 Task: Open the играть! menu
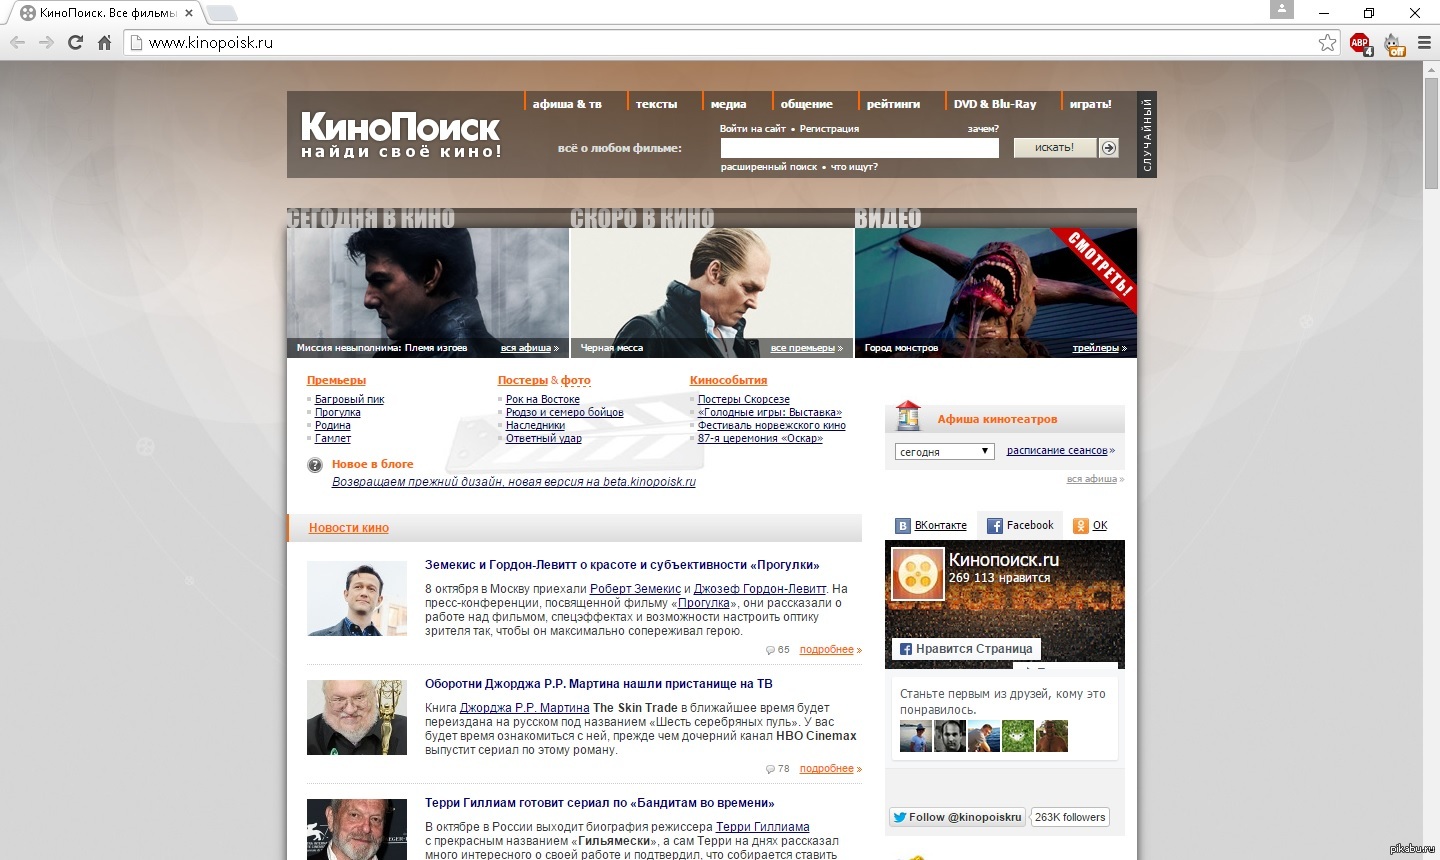[1090, 104]
